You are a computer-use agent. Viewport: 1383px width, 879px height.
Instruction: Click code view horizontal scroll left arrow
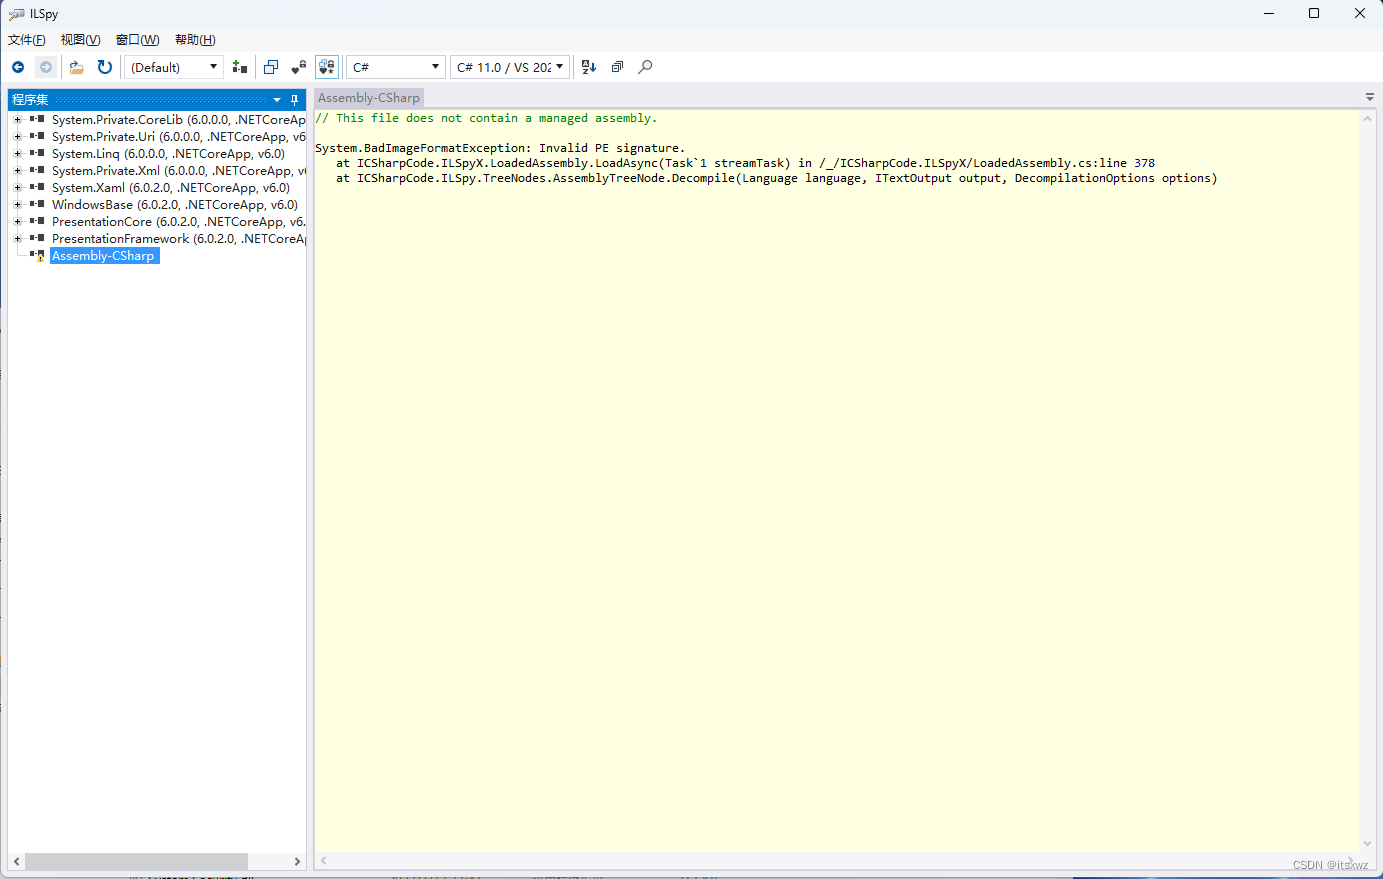click(324, 860)
